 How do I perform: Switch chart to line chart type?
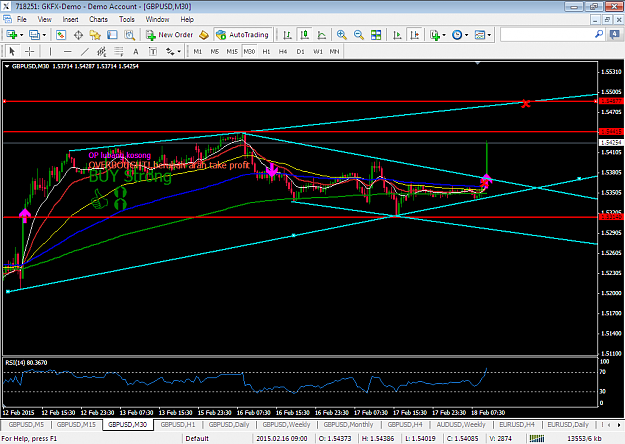[x=322, y=35]
